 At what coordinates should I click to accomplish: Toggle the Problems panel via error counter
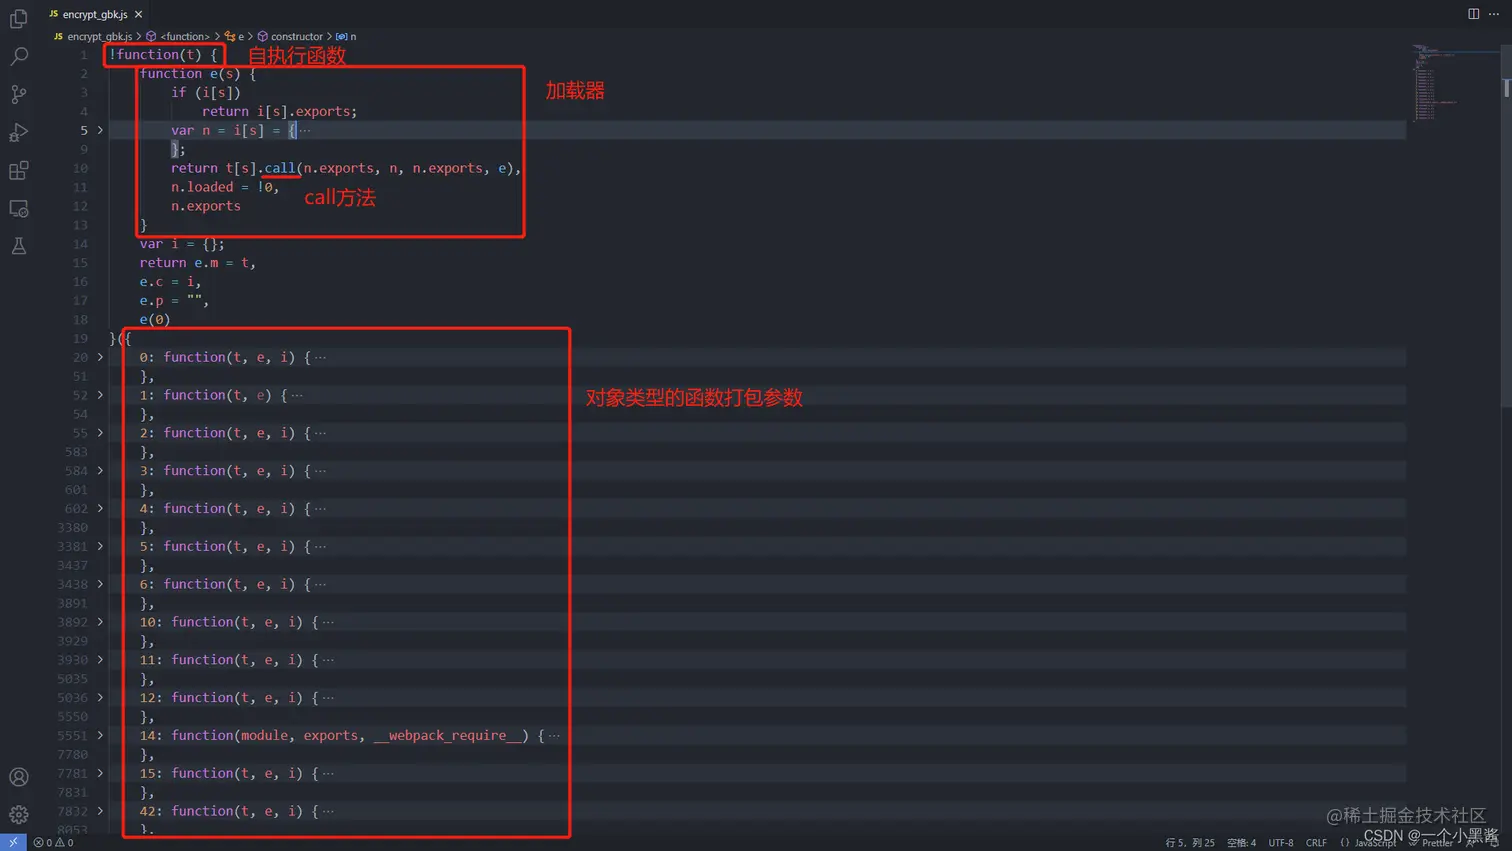pos(45,843)
